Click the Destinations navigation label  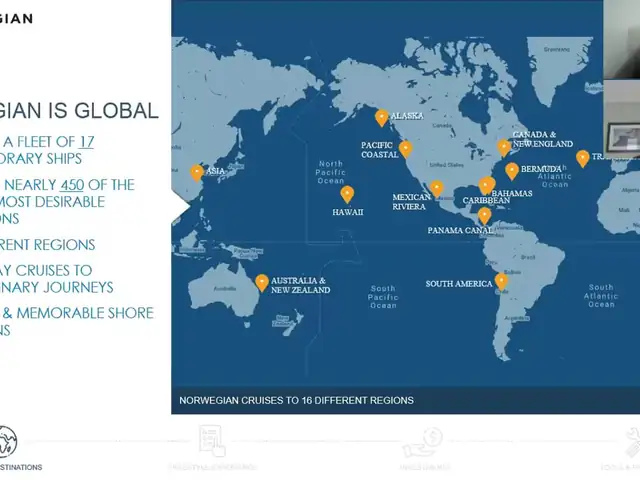[x=21, y=467]
